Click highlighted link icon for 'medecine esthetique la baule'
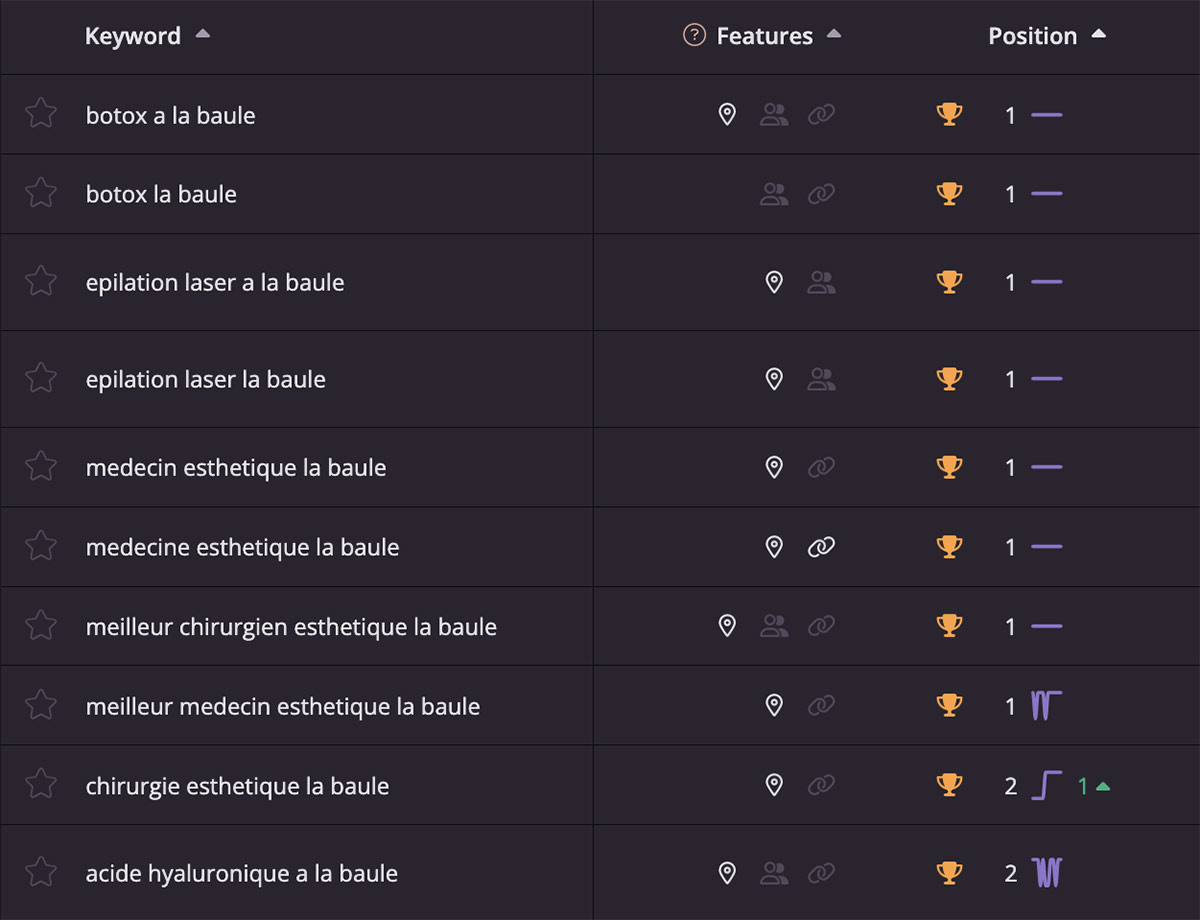 pos(821,546)
